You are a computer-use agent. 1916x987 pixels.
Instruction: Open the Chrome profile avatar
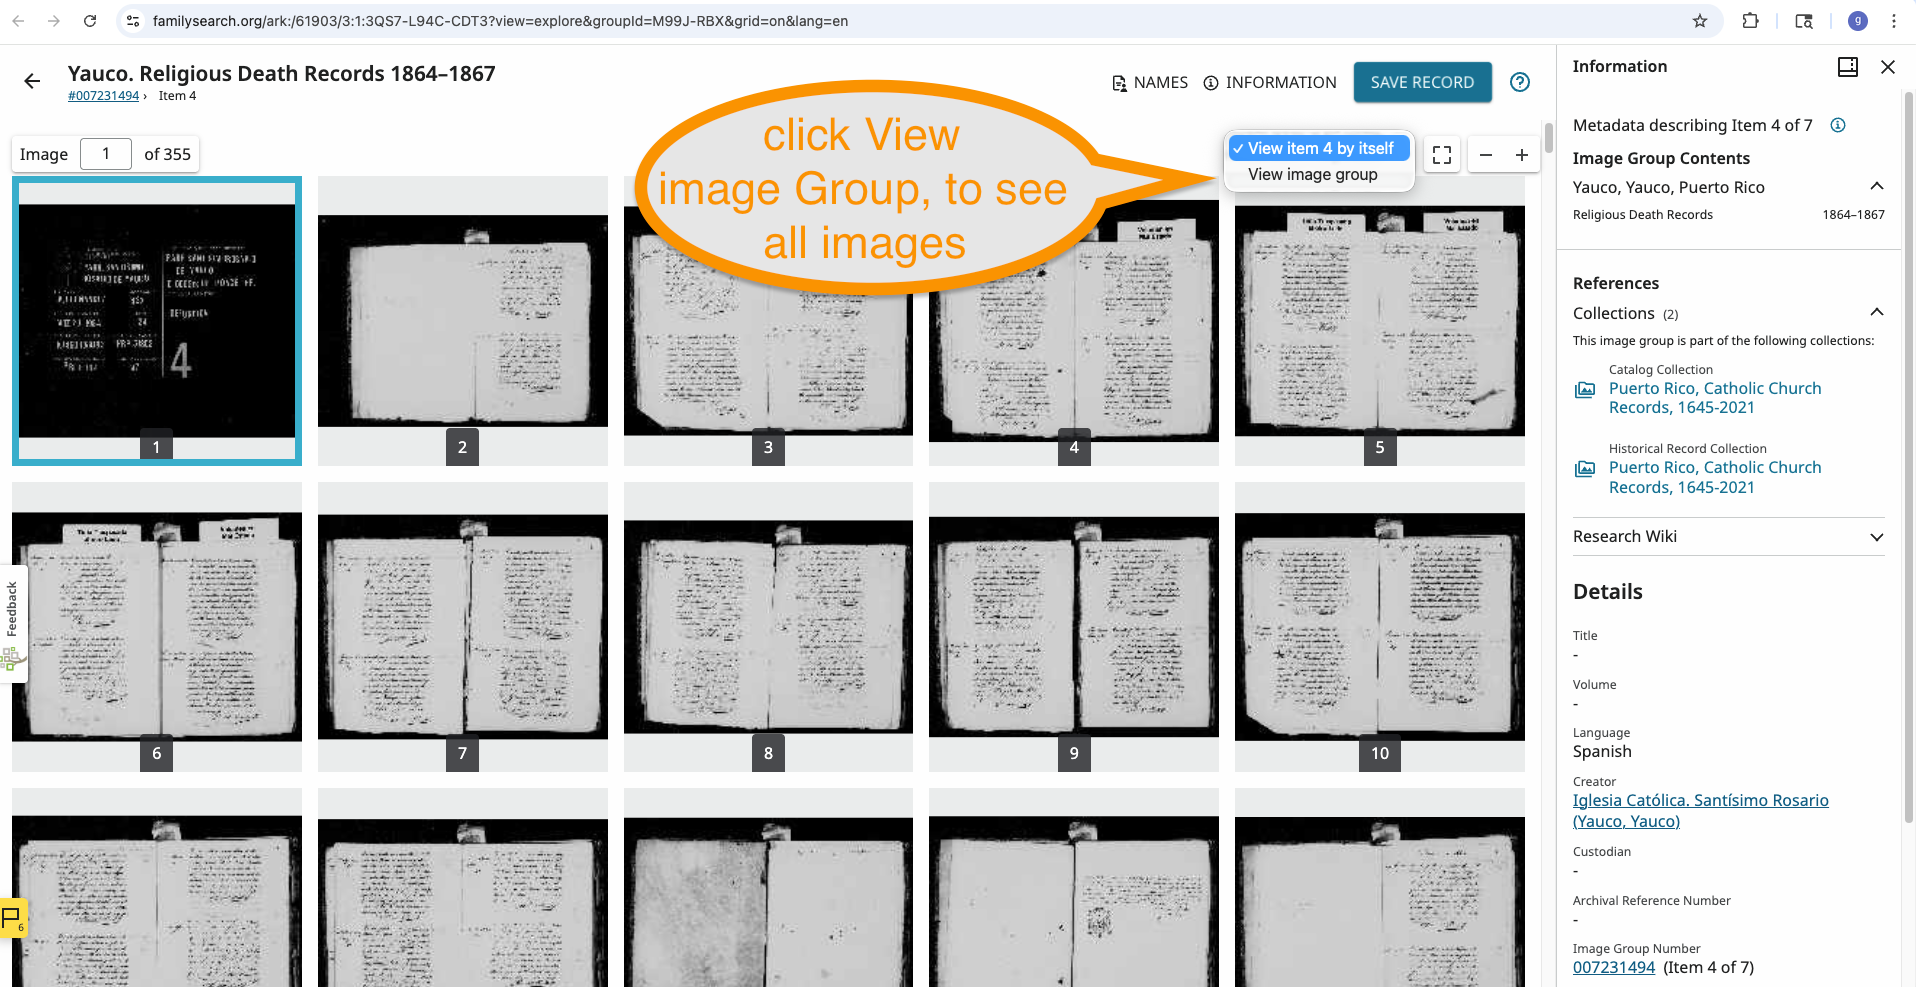pyautogui.click(x=1858, y=21)
